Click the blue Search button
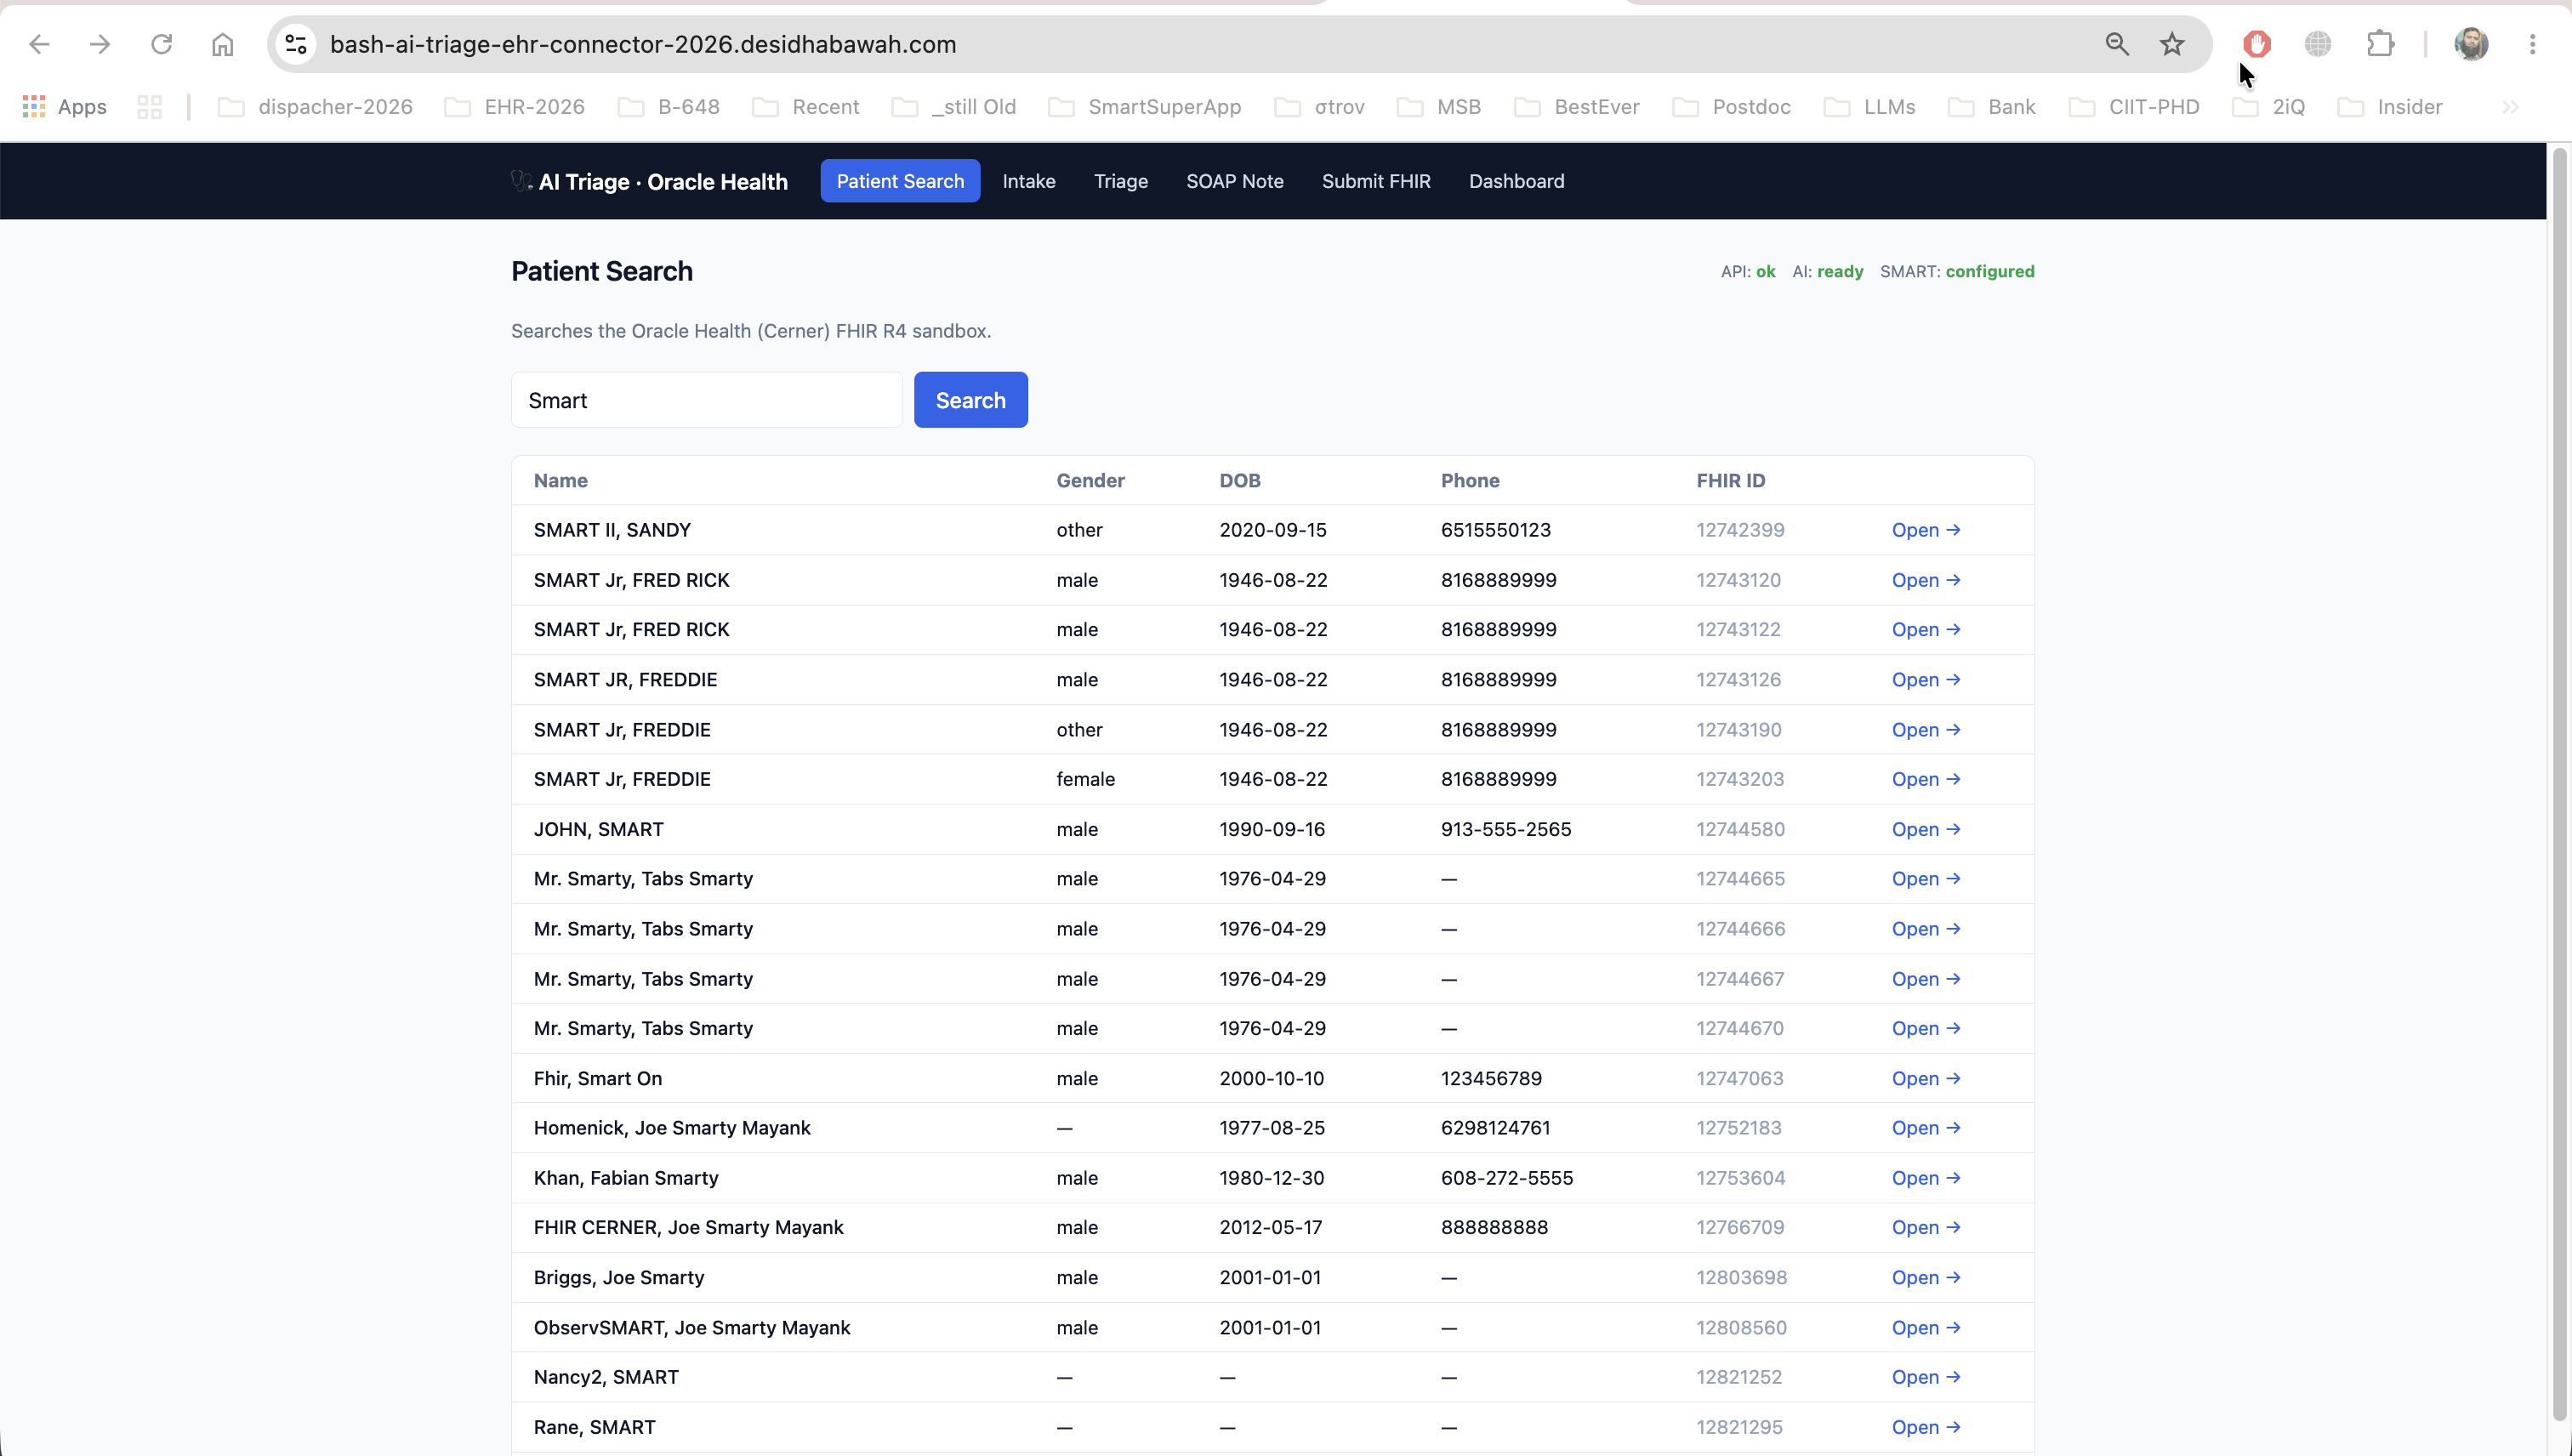The height and width of the screenshot is (1456, 2572). (x=971, y=400)
